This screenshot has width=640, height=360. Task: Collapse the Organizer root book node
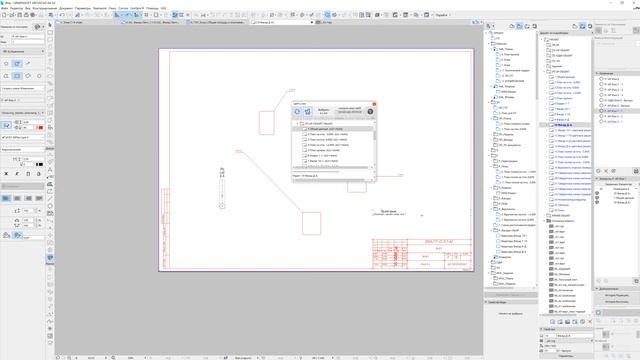click(542, 39)
